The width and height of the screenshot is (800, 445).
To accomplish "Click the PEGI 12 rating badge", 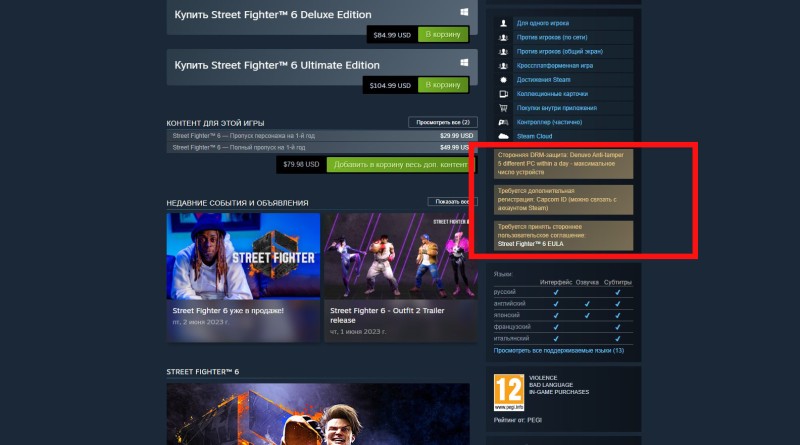I will (509, 392).
